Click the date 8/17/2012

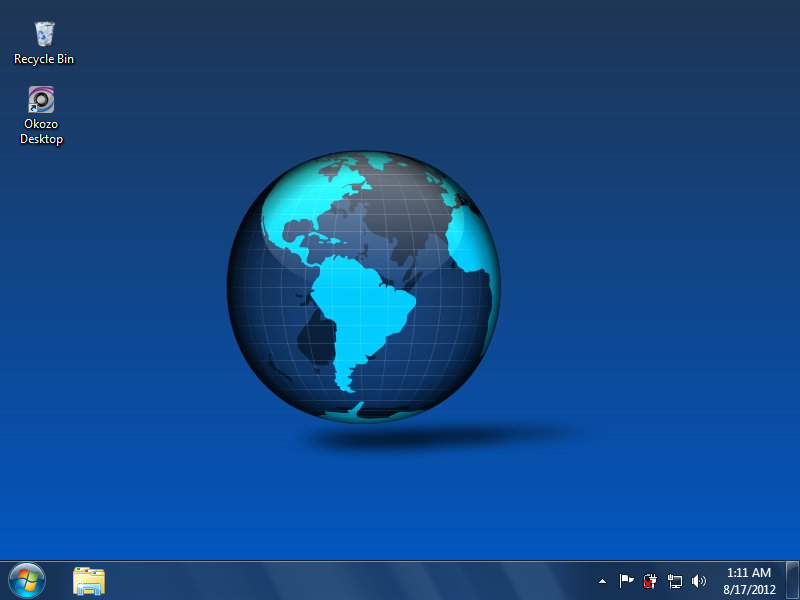click(749, 589)
